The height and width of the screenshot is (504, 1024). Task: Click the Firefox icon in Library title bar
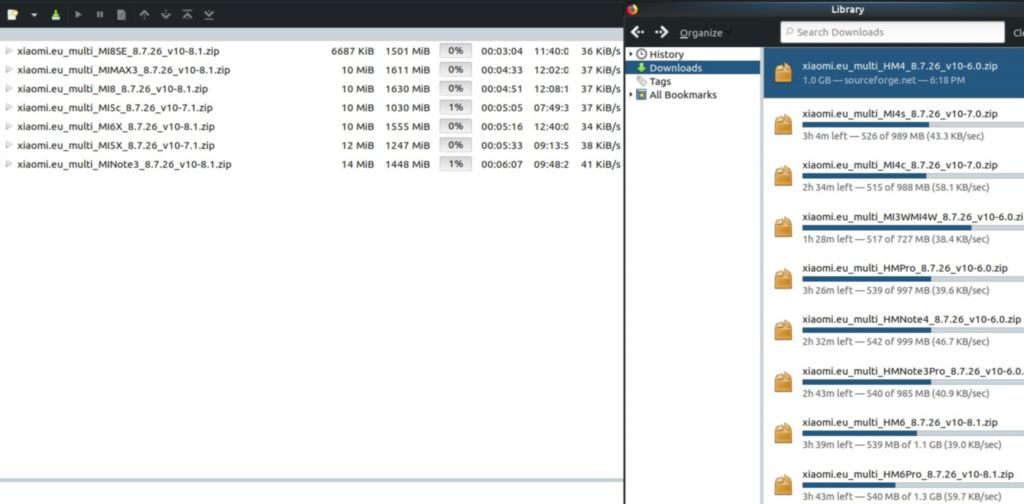click(632, 9)
